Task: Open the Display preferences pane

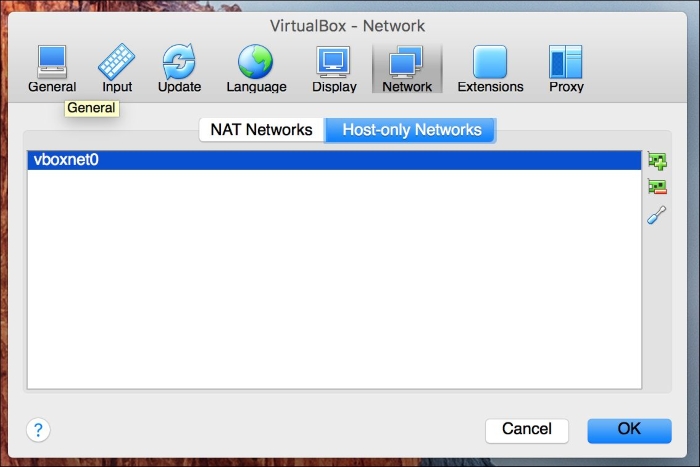Action: pos(334,69)
